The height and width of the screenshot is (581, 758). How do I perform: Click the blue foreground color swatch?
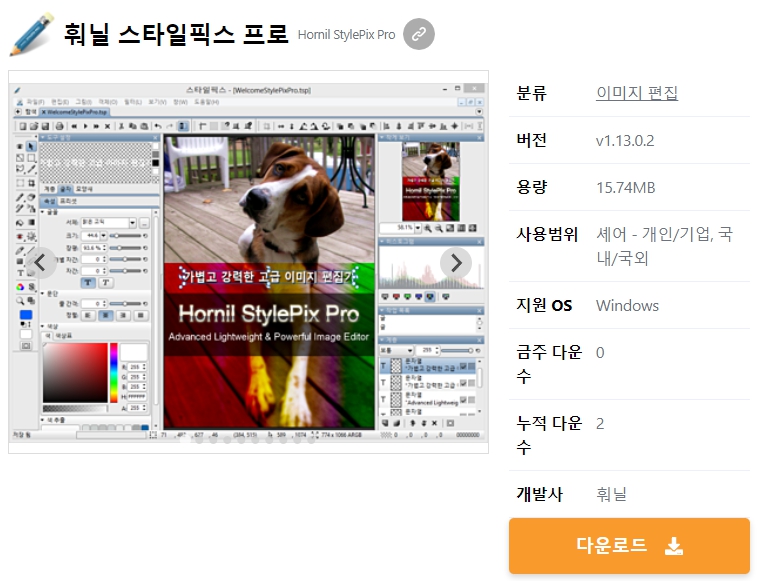(26, 315)
